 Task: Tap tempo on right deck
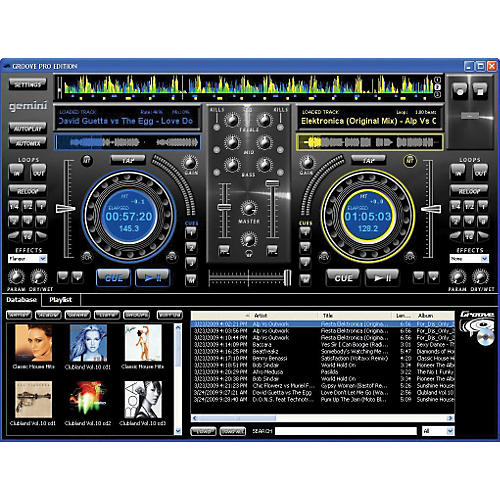click(369, 161)
